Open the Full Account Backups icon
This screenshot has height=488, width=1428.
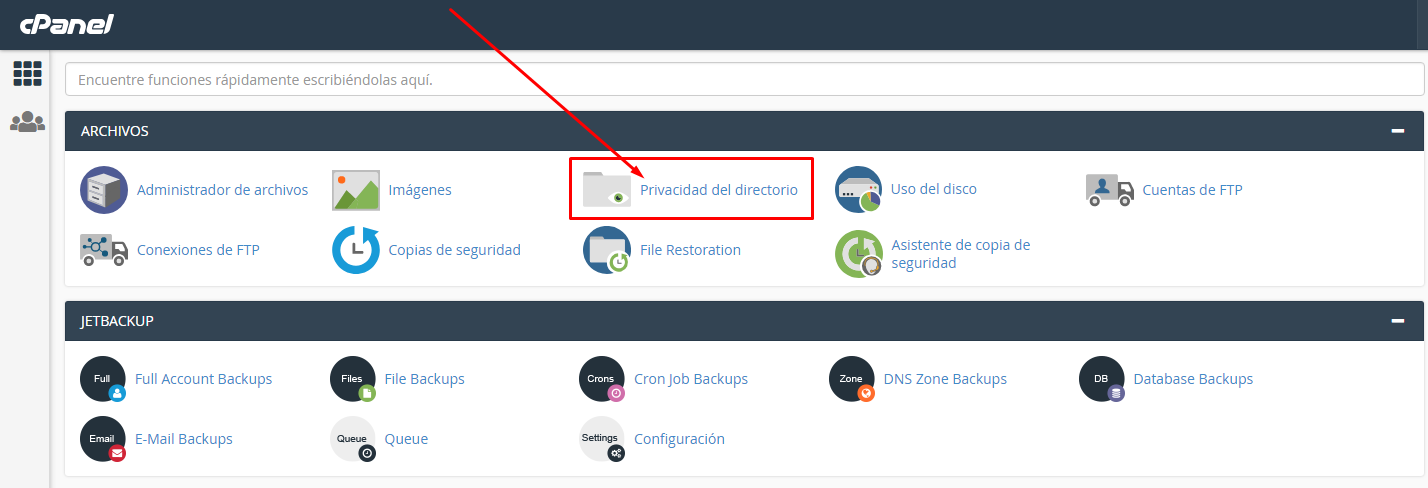click(x=103, y=380)
